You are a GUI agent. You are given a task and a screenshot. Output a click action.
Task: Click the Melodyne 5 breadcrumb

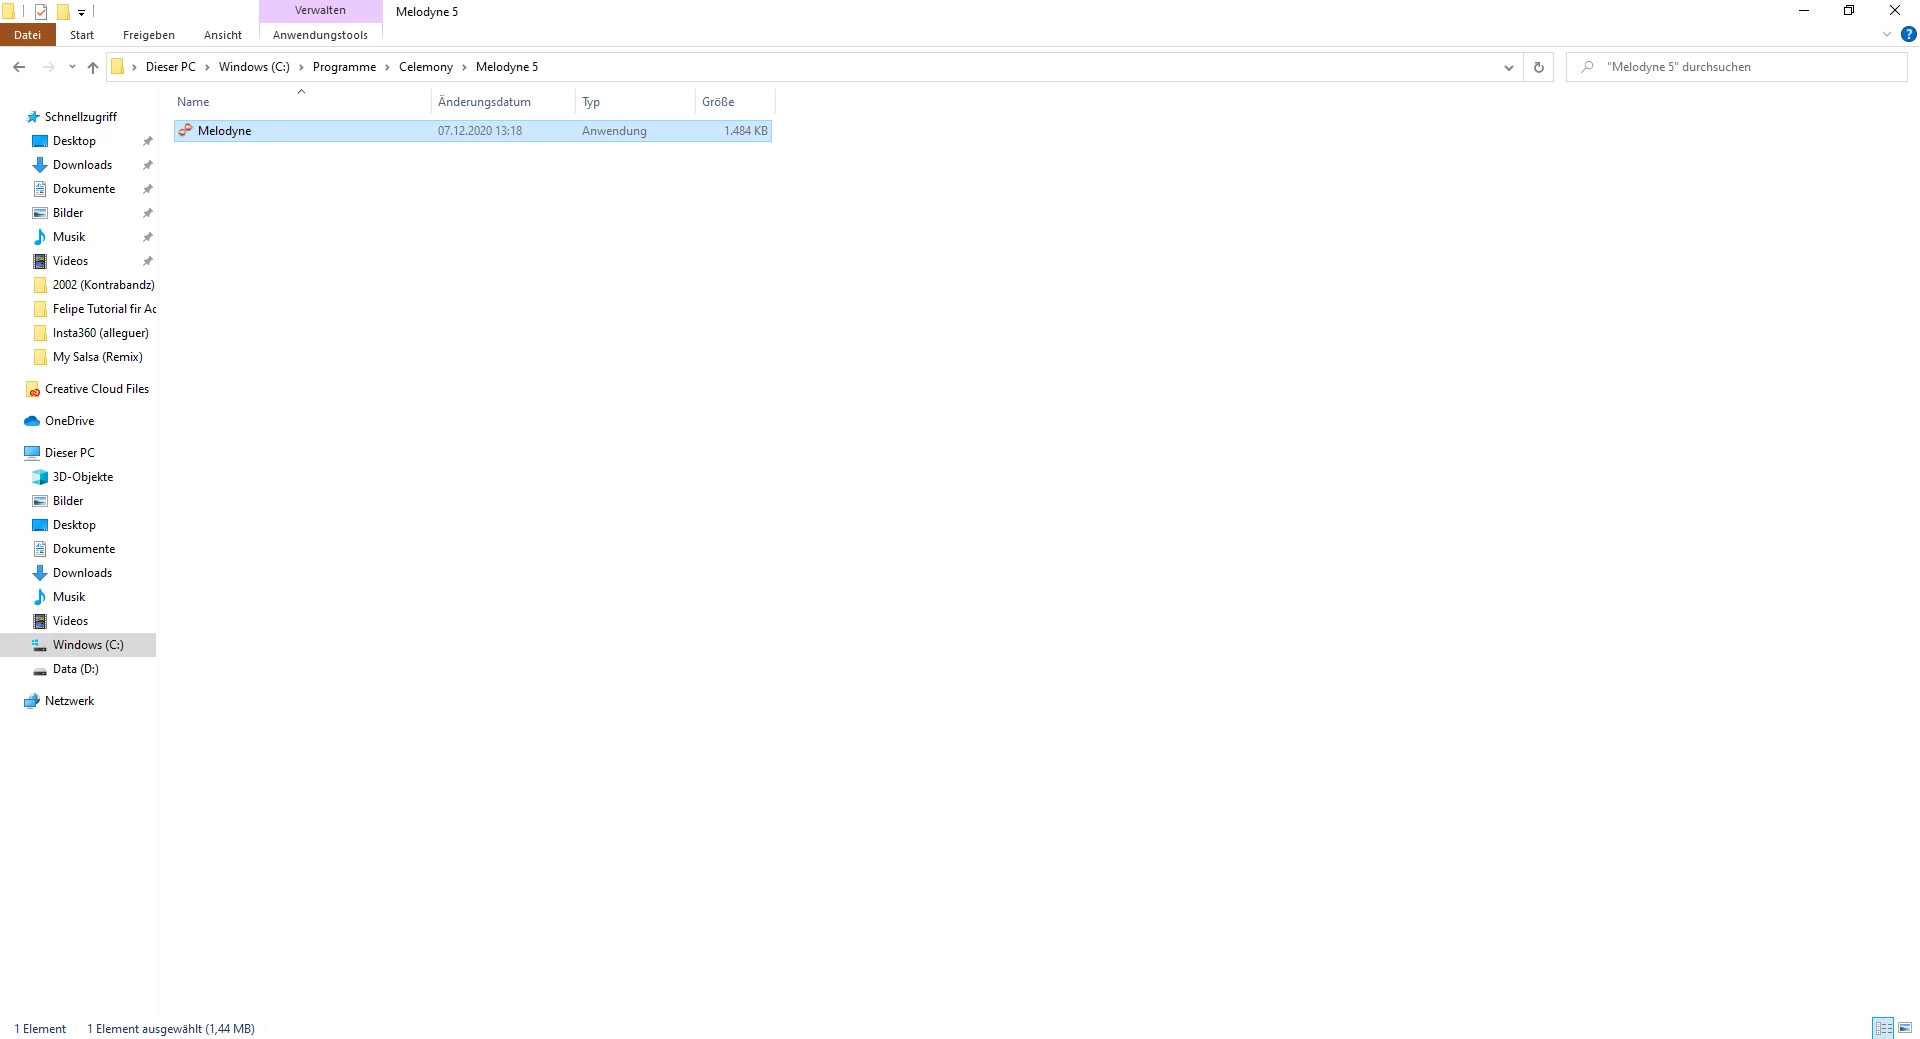pyautogui.click(x=507, y=67)
